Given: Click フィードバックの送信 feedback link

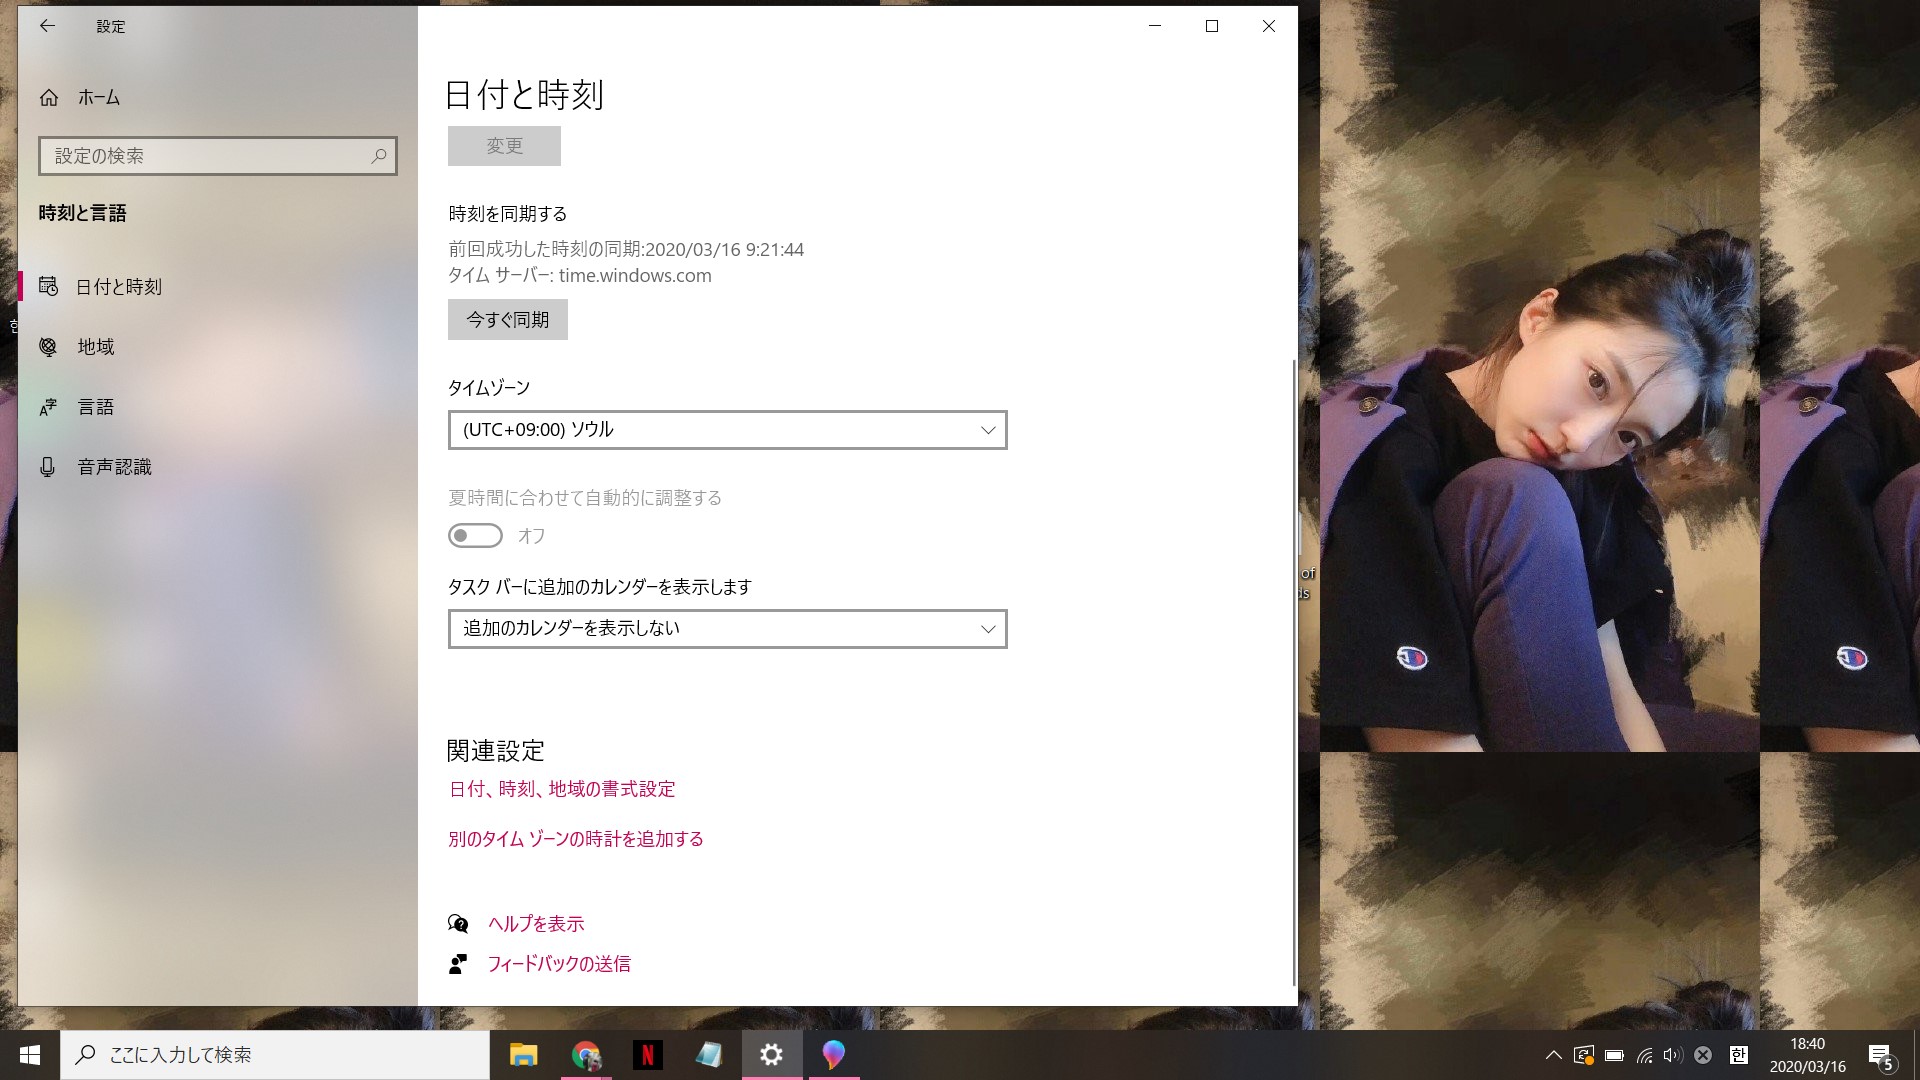Looking at the screenshot, I should (559, 964).
